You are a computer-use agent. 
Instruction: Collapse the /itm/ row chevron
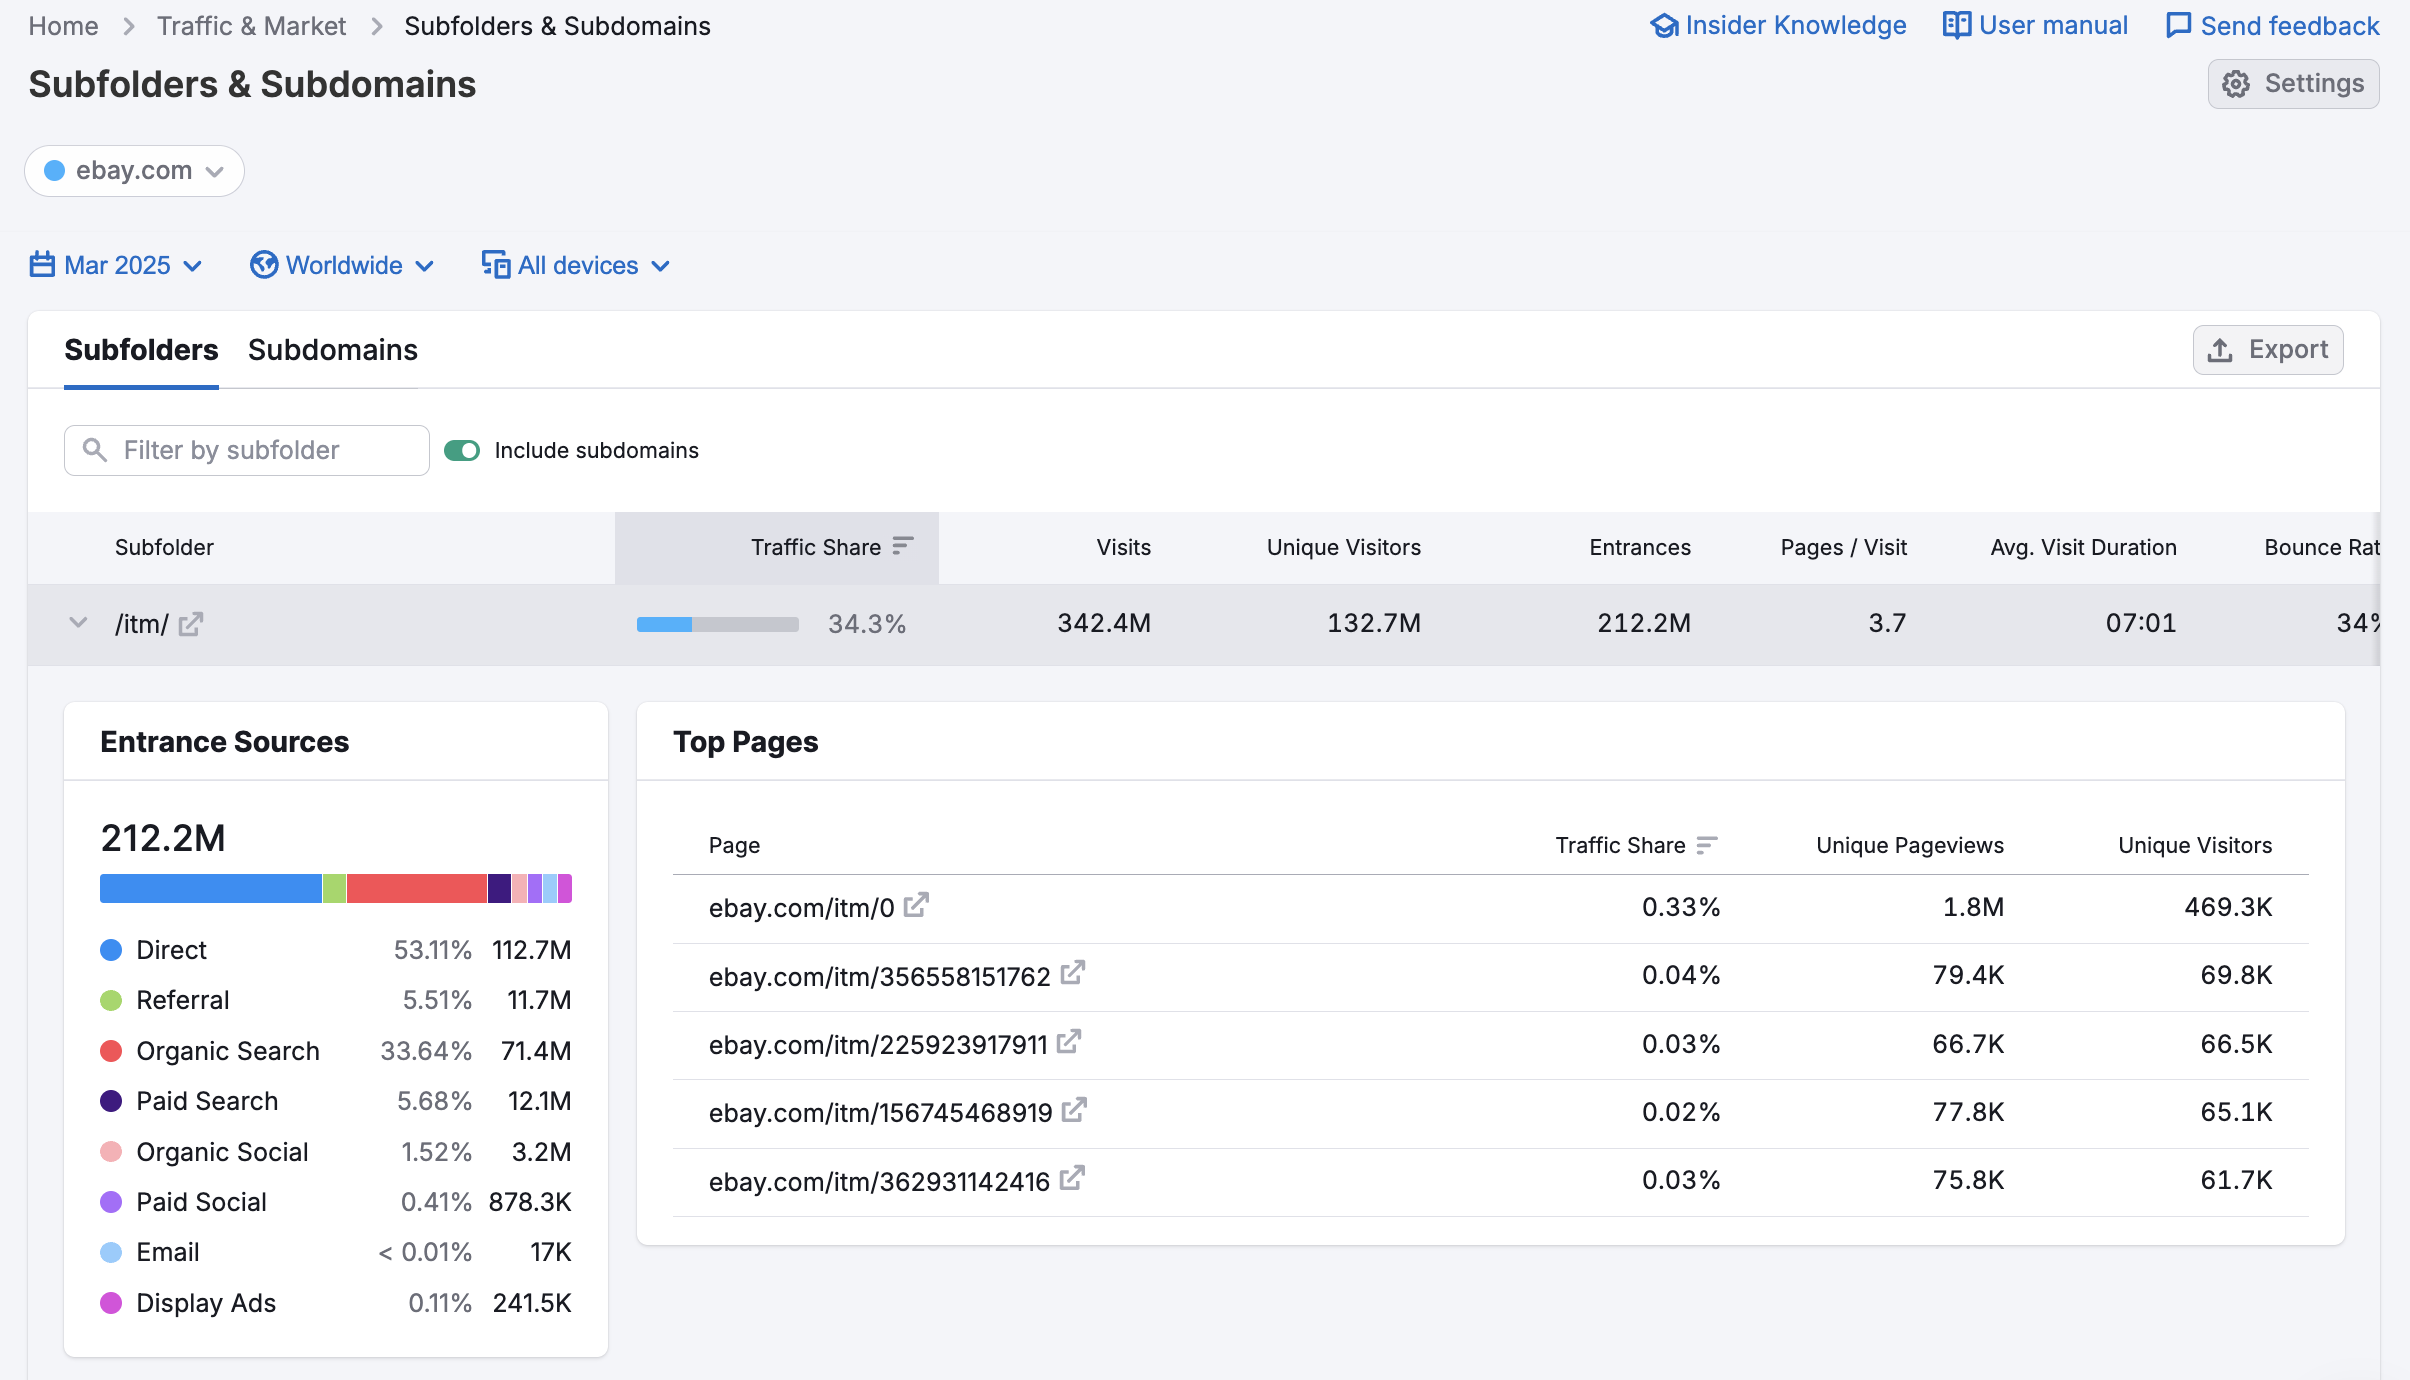pos(78,623)
